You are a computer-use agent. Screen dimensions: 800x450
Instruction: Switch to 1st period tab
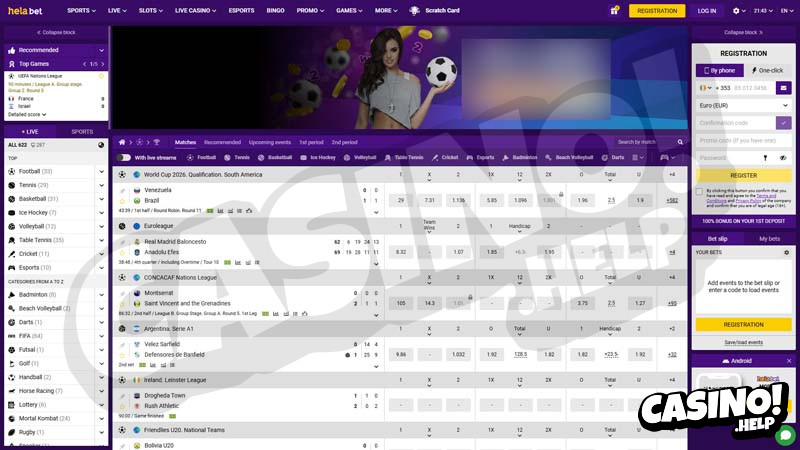(x=311, y=142)
